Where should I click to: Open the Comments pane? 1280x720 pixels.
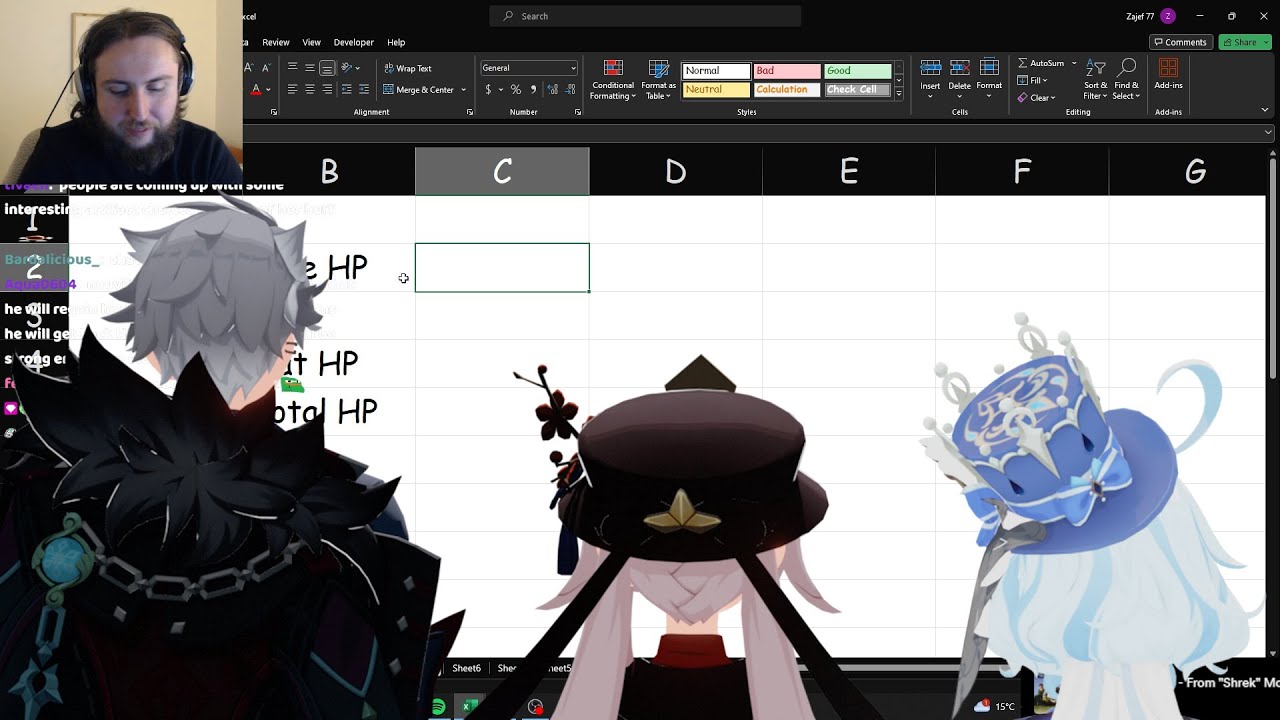click(1181, 42)
